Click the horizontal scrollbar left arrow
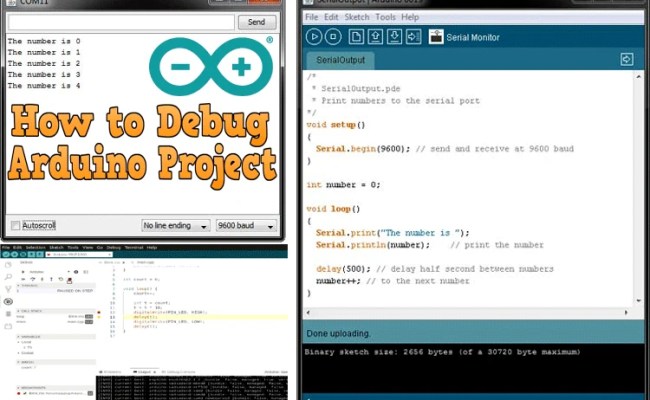The image size is (650, 400). point(308,313)
